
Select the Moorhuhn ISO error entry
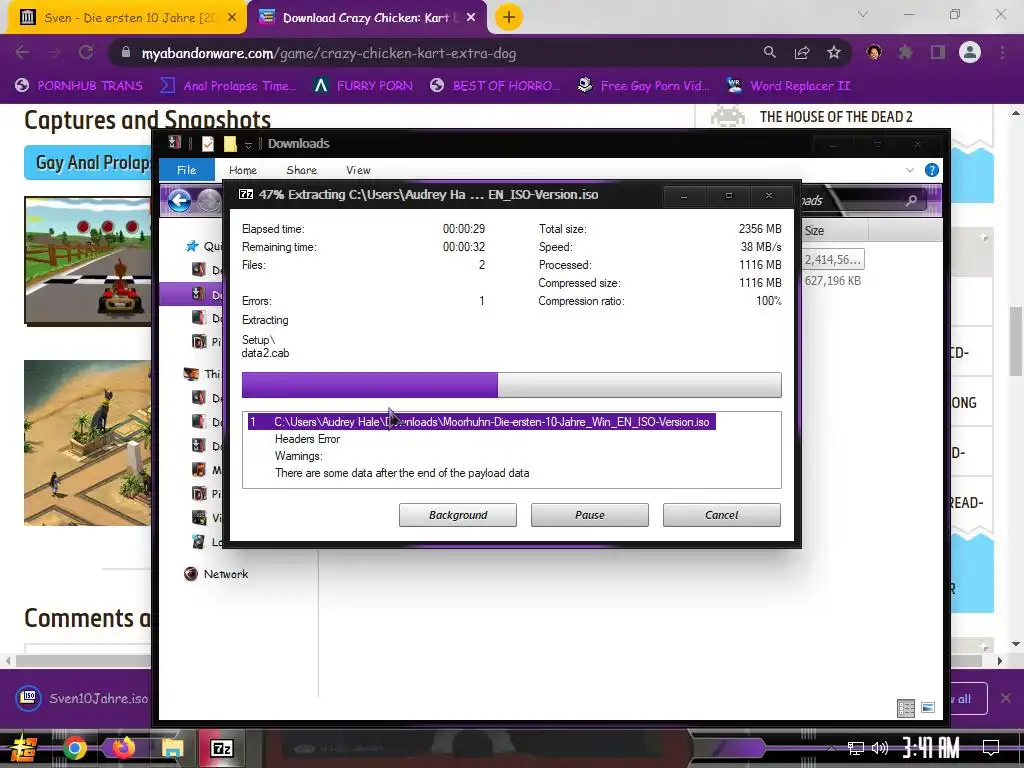click(x=482, y=422)
